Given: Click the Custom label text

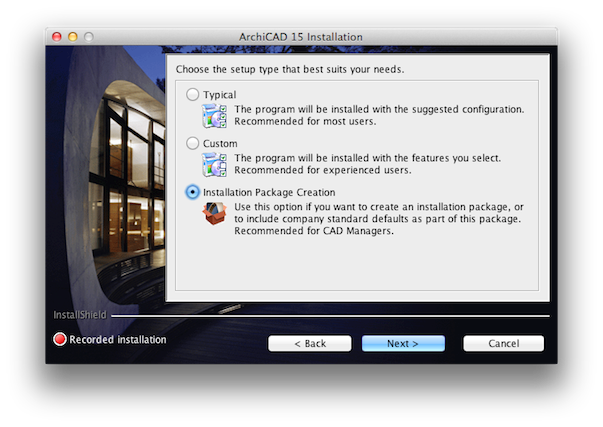Looking at the screenshot, I should tap(220, 143).
